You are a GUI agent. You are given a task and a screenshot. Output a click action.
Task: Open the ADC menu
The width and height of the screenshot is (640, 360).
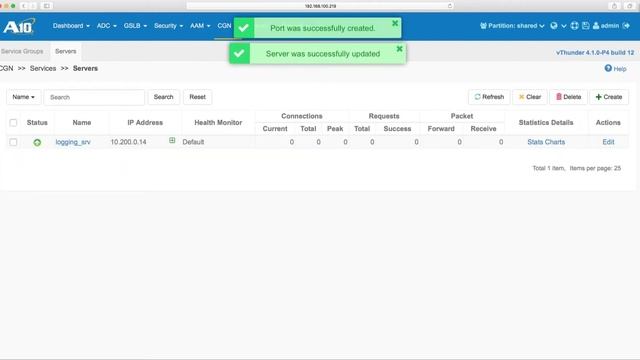107,26
